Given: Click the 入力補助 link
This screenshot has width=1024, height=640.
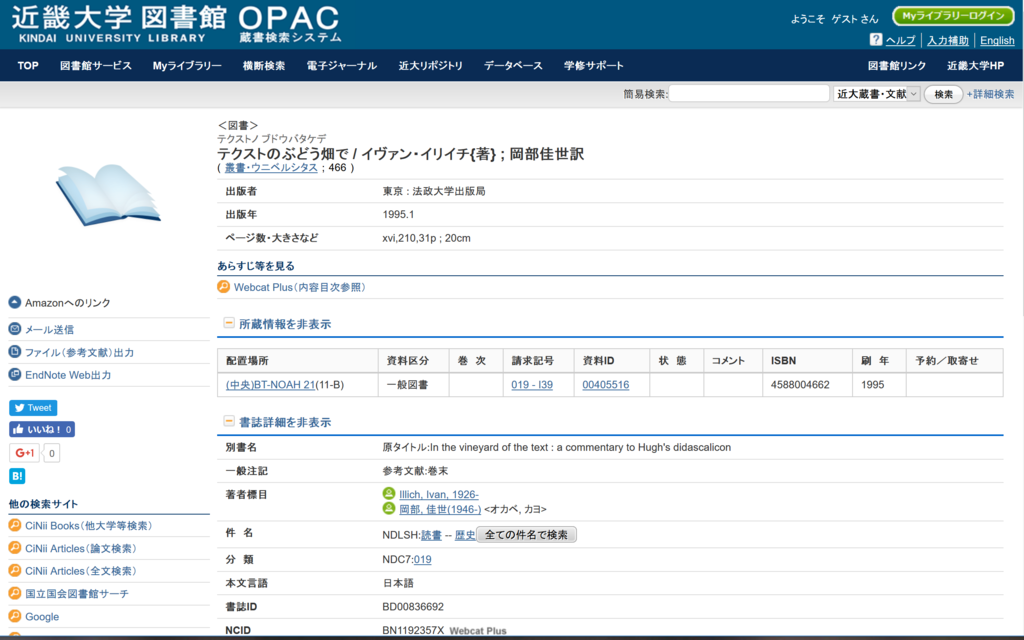Looking at the screenshot, I should click(x=948, y=40).
